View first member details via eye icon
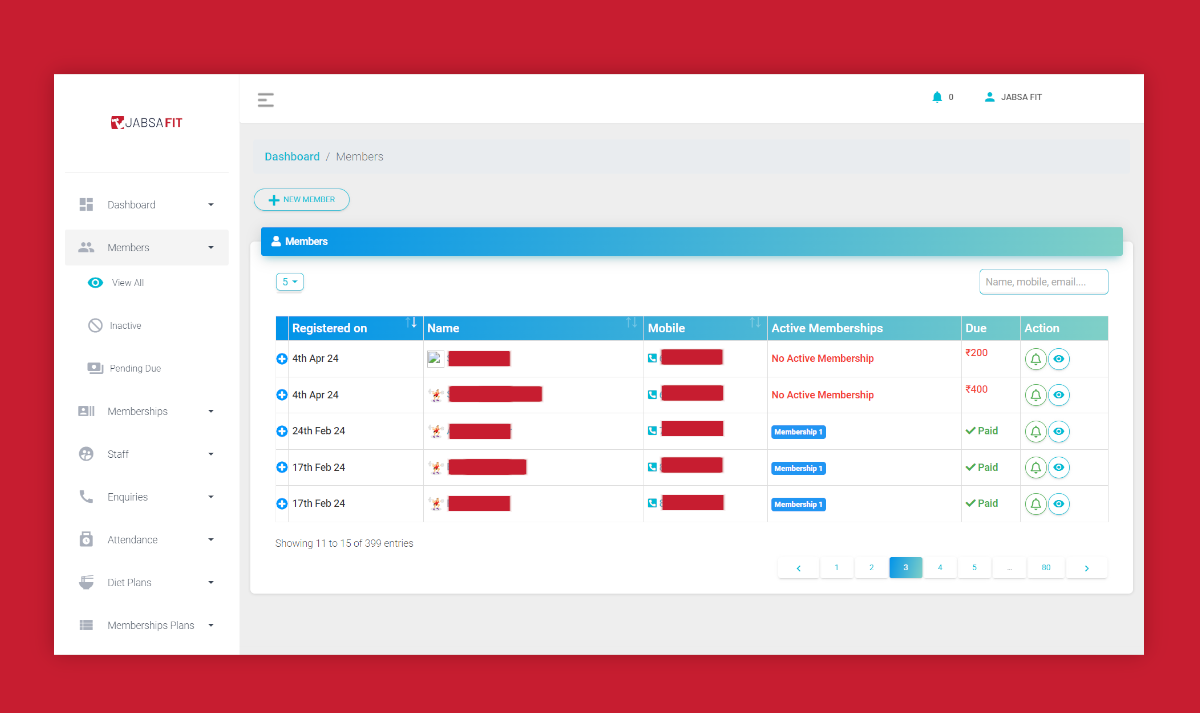The width and height of the screenshot is (1200, 713). pos(1059,358)
